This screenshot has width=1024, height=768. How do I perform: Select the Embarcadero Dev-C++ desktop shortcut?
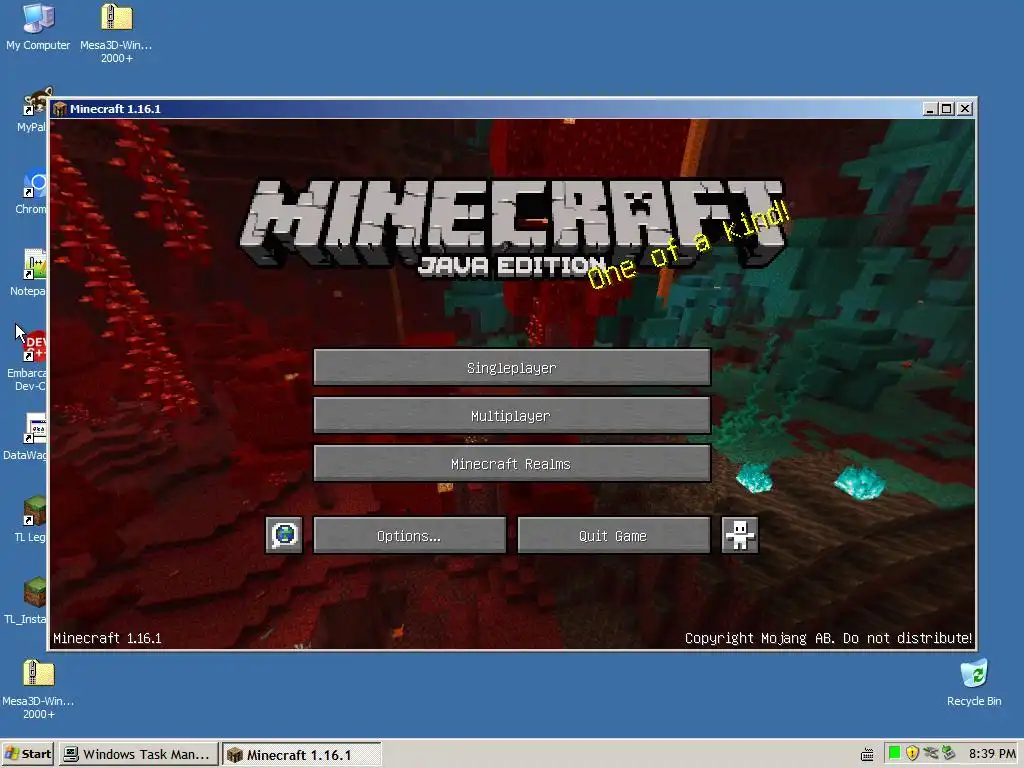27,360
